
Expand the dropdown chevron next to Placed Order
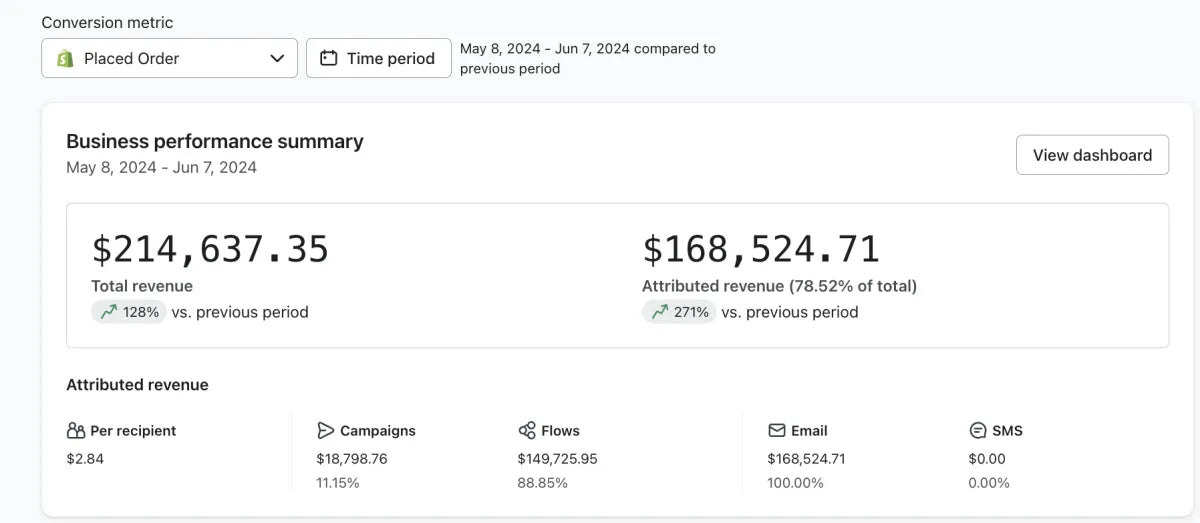(277, 58)
